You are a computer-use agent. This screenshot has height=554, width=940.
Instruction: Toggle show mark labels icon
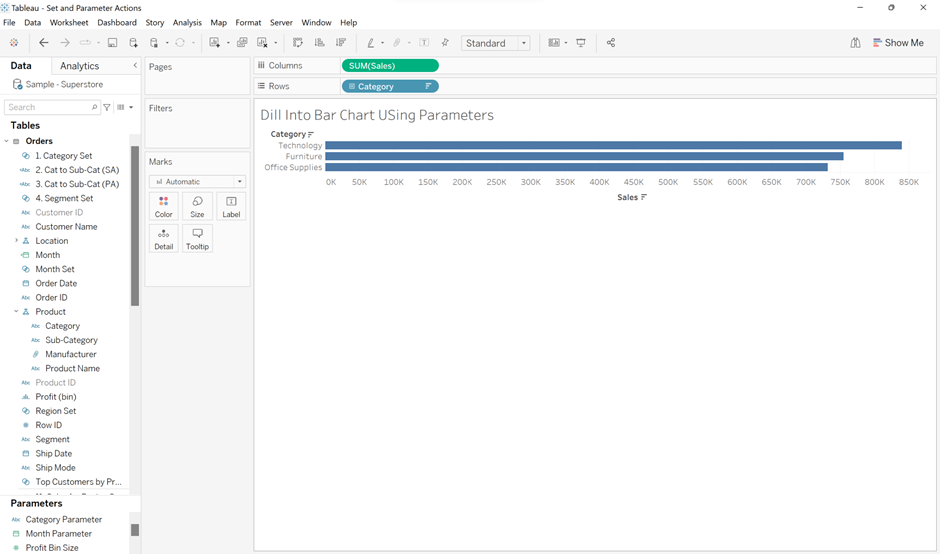(424, 43)
